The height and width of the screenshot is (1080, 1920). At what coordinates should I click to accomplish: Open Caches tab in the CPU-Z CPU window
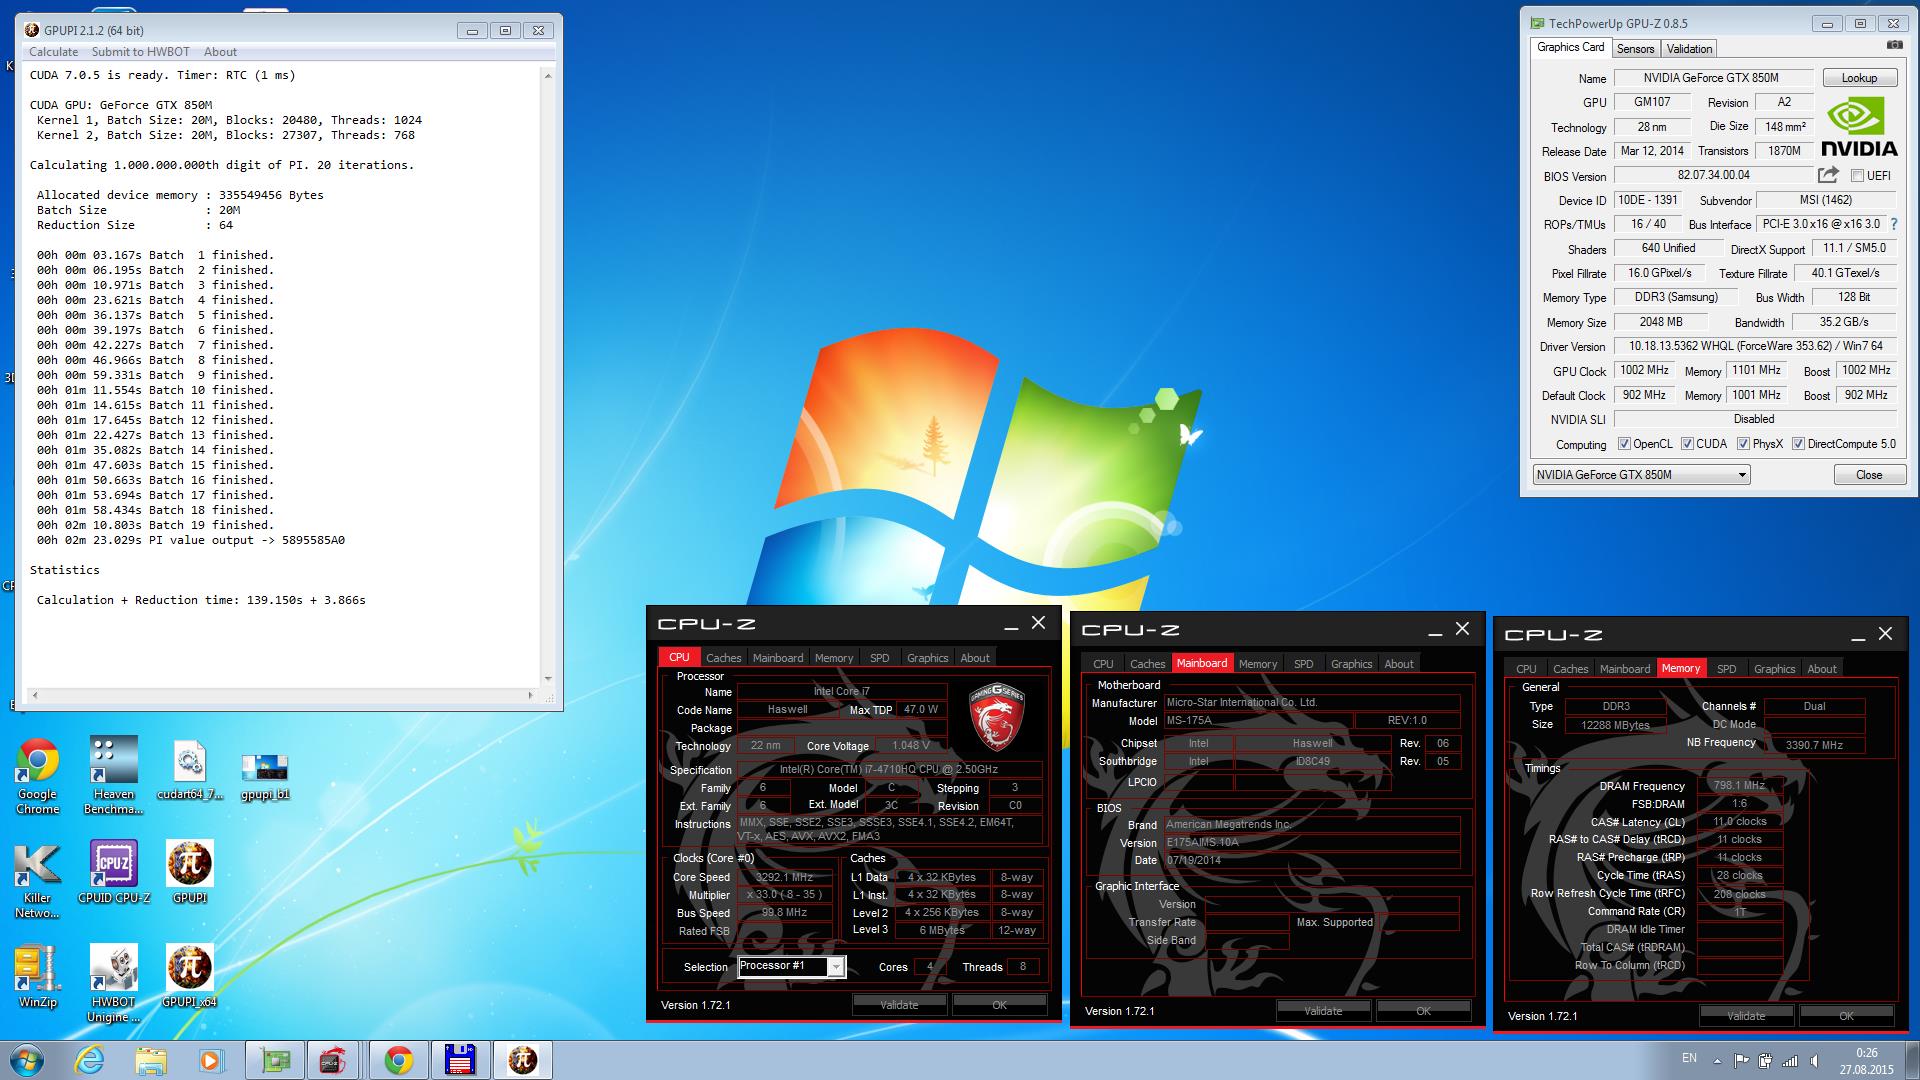click(723, 658)
